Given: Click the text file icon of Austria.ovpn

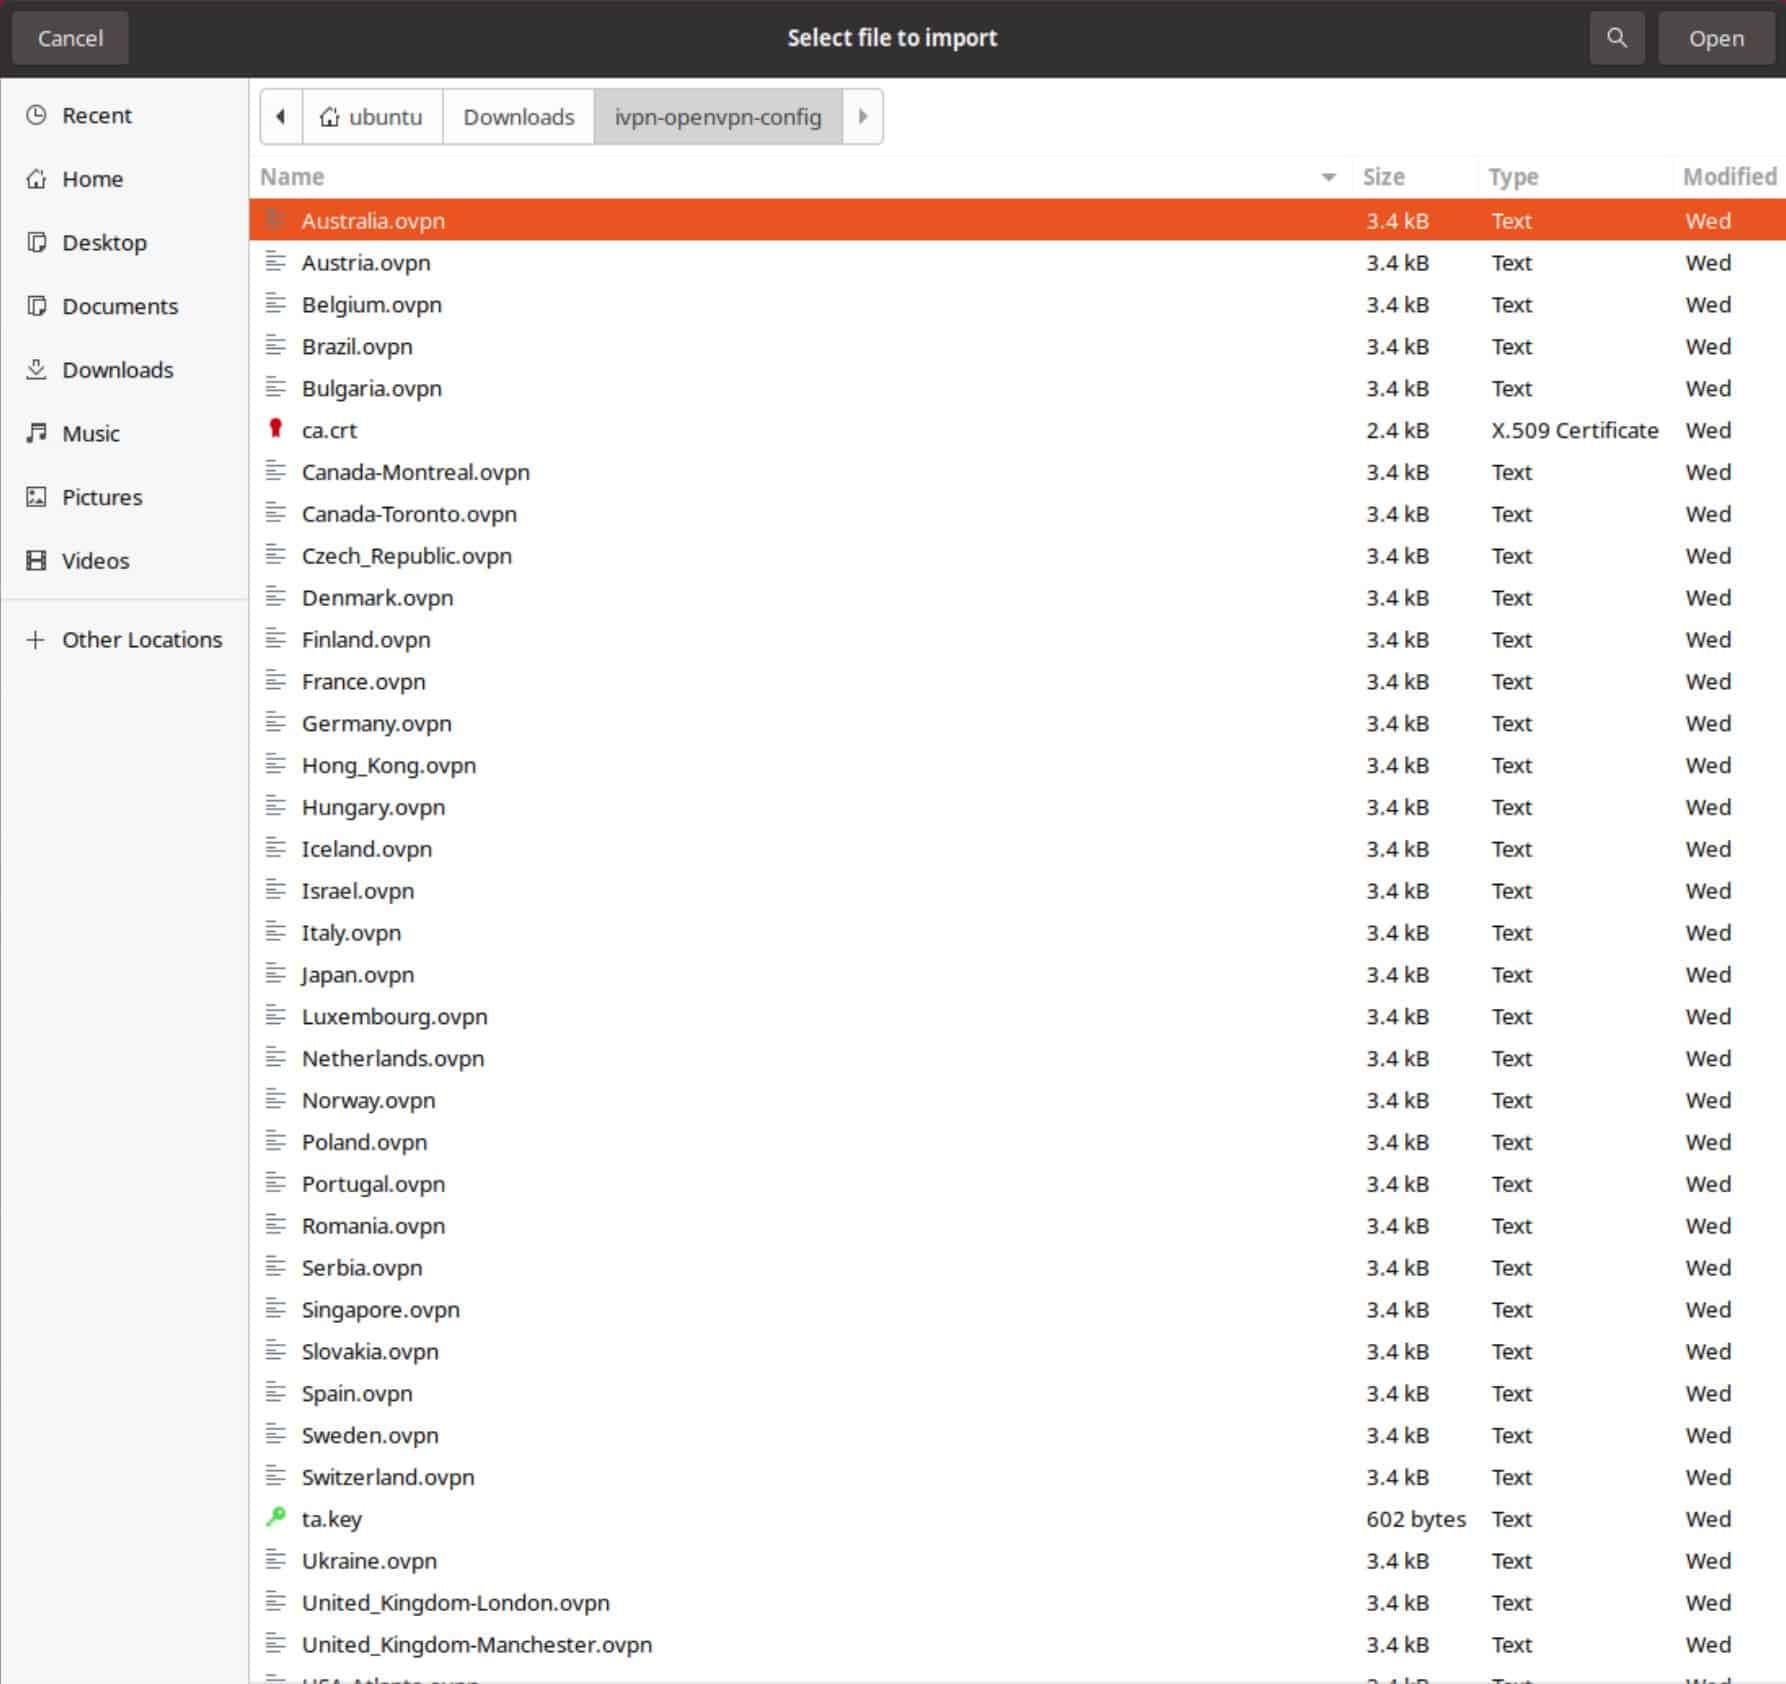Looking at the screenshot, I should click(x=276, y=262).
